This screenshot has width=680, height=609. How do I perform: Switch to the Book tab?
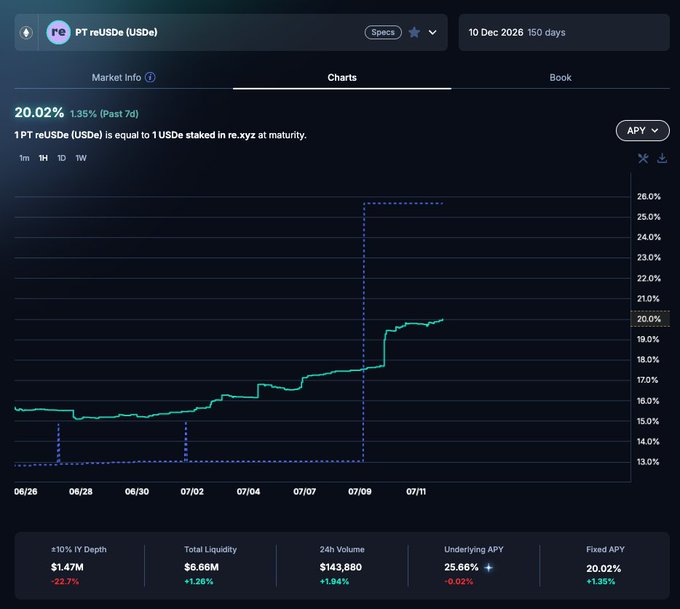pos(560,77)
